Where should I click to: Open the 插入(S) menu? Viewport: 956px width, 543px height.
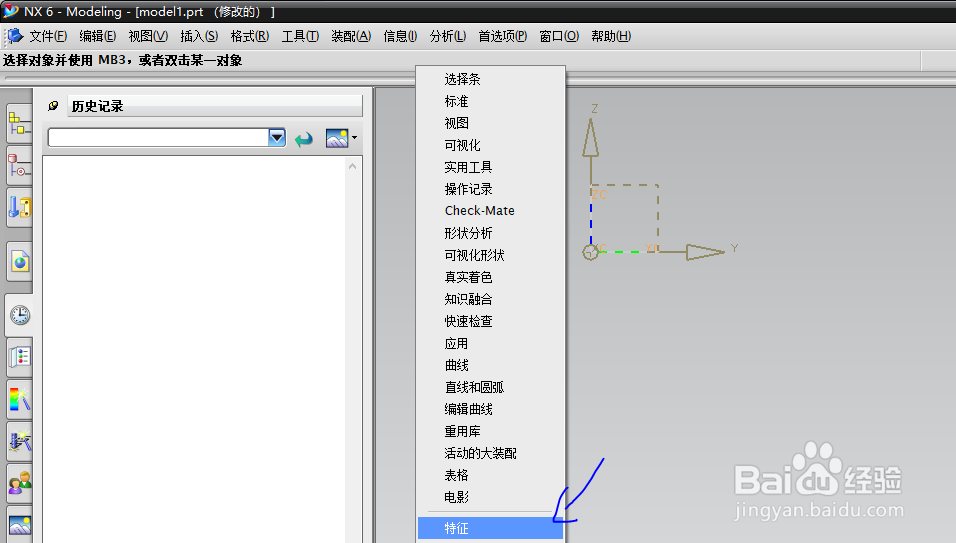199,37
